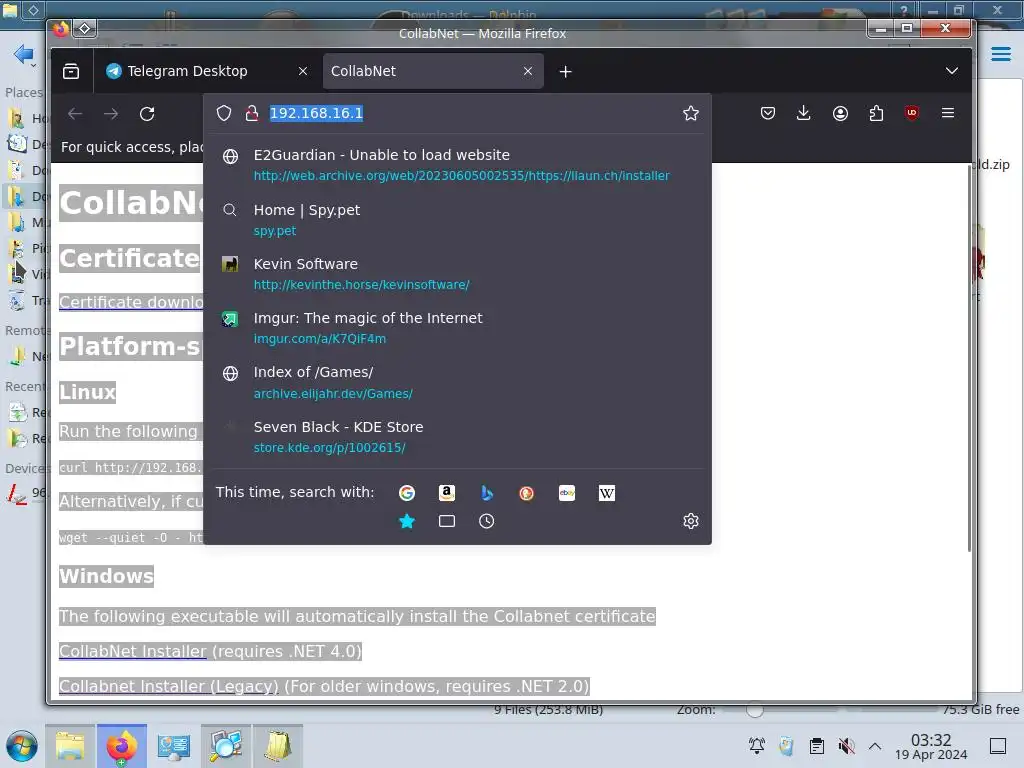Screen dimensions: 1024x768
Task: Search in open Tabs icon
Action: point(447,521)
